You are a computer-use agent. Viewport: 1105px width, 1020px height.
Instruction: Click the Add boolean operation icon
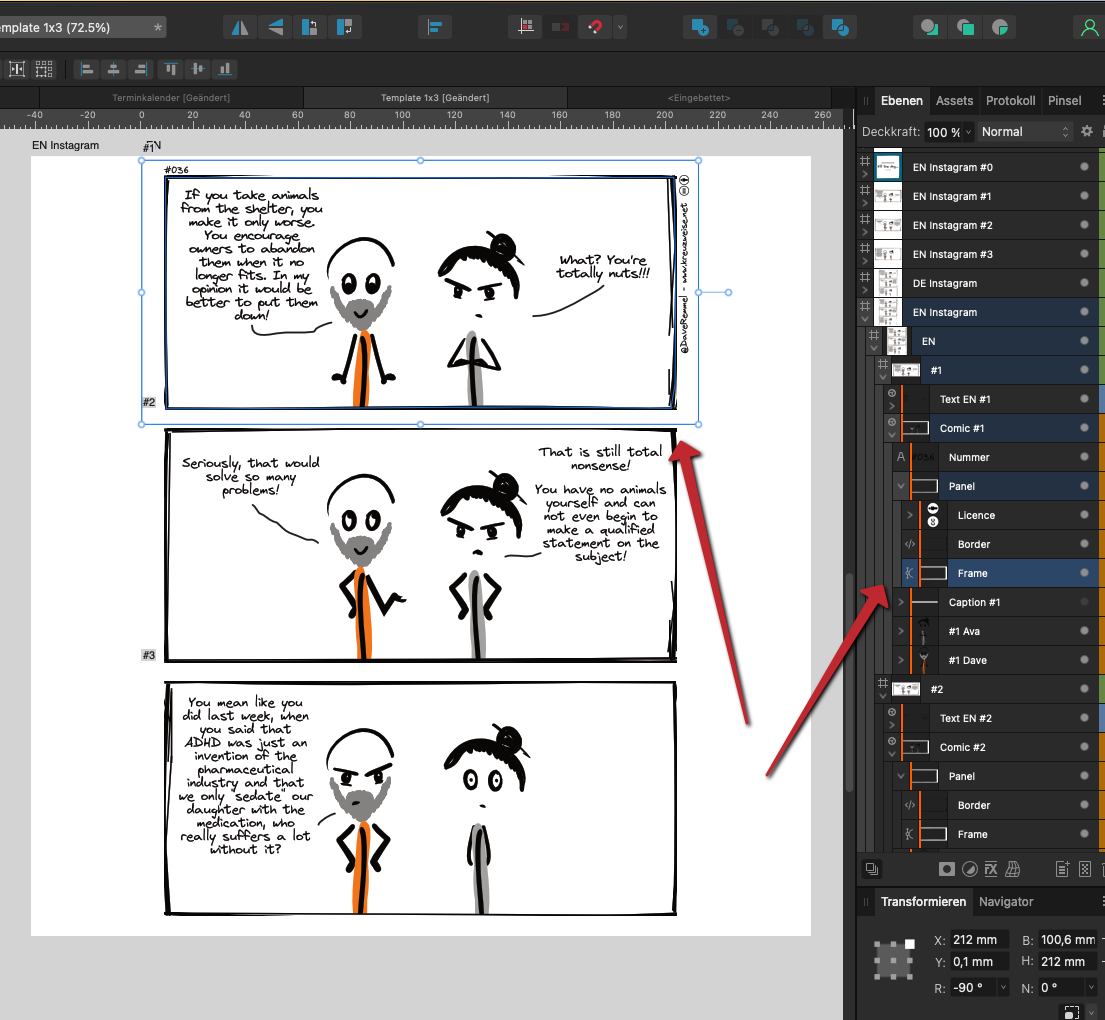tap(699, 27)
